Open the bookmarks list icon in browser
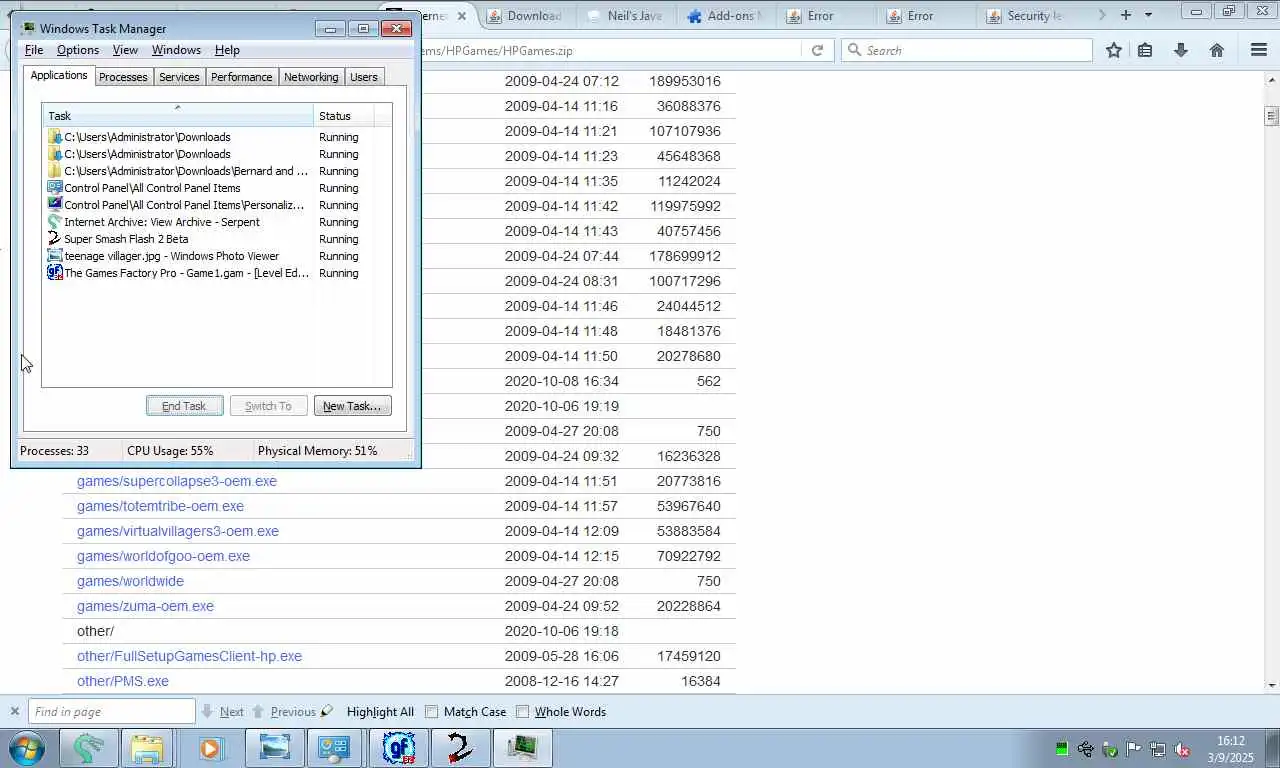Screen dimensions: 1280x768 click(x=1145, y=50)
